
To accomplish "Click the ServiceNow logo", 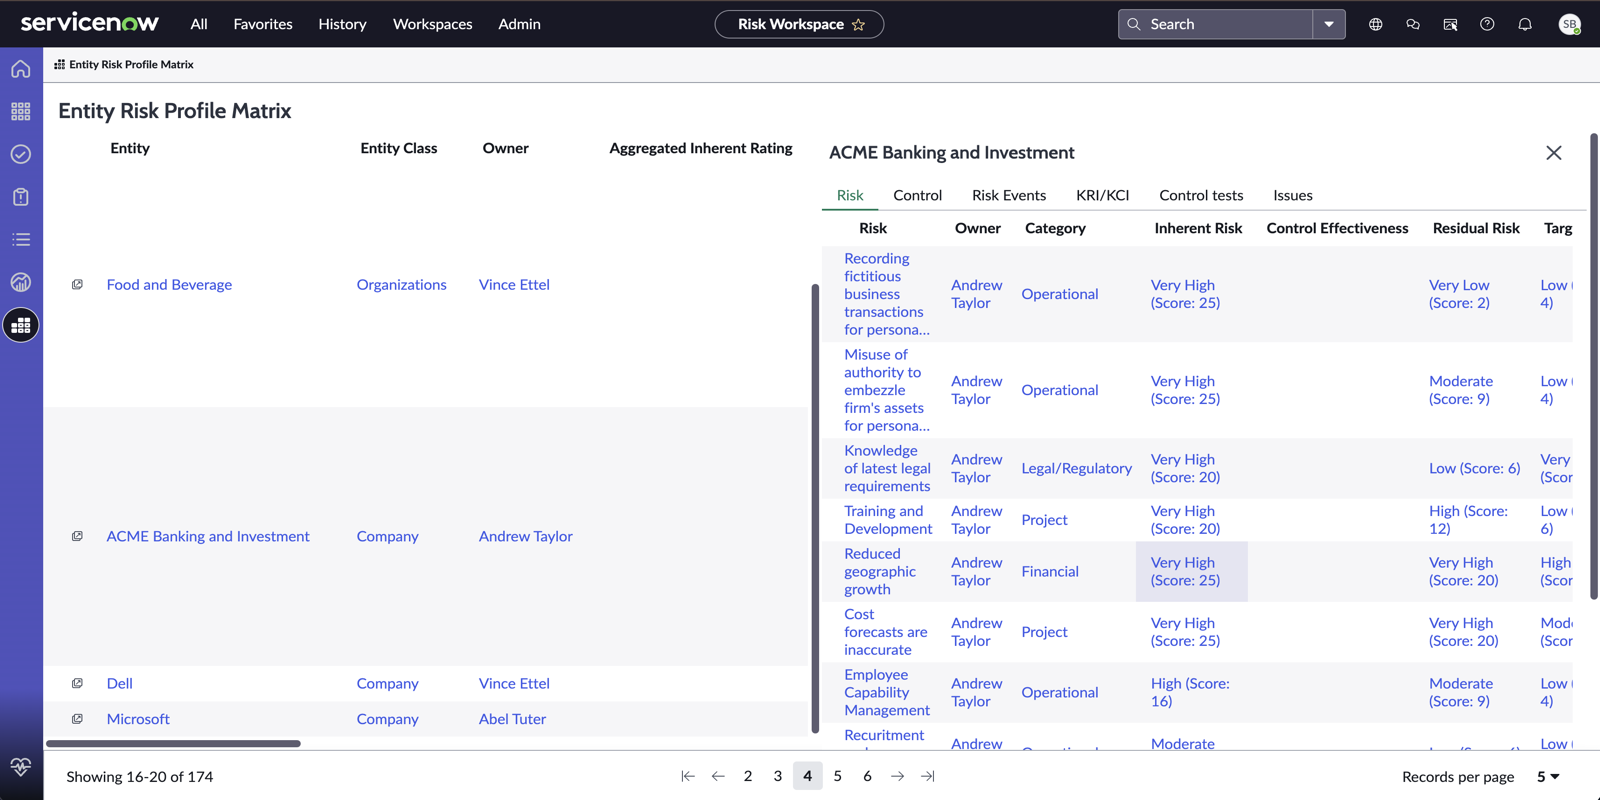I will tap(90, 23).
